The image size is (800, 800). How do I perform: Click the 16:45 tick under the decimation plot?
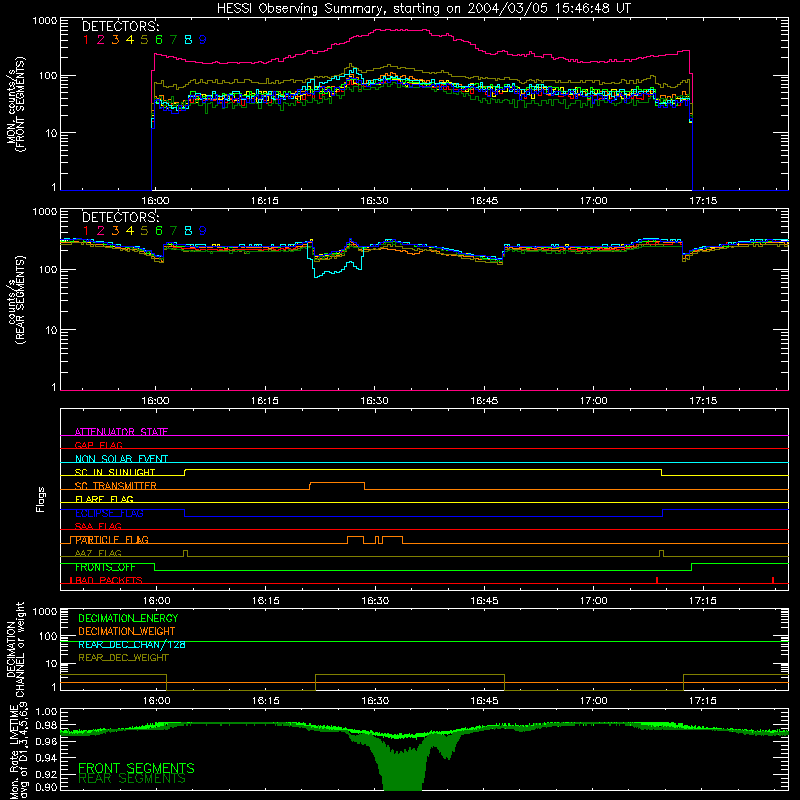click(x=484, y=701)
